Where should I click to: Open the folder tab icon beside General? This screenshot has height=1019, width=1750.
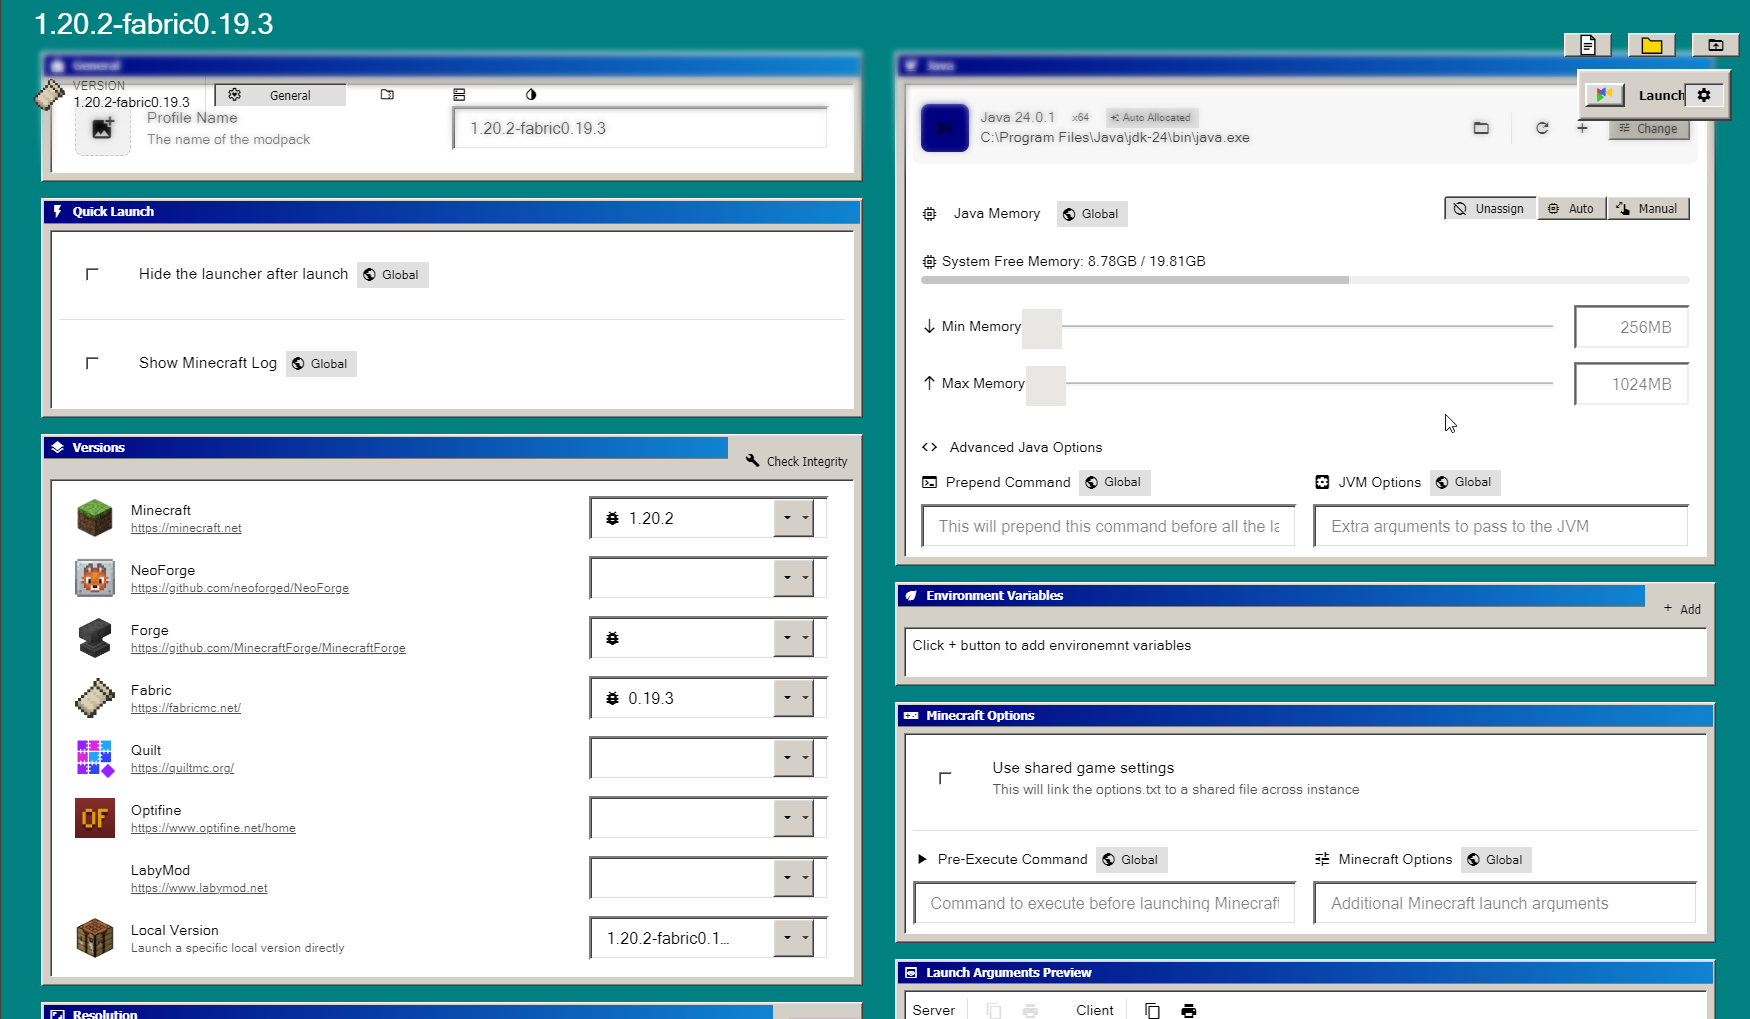tap(387, 95)
